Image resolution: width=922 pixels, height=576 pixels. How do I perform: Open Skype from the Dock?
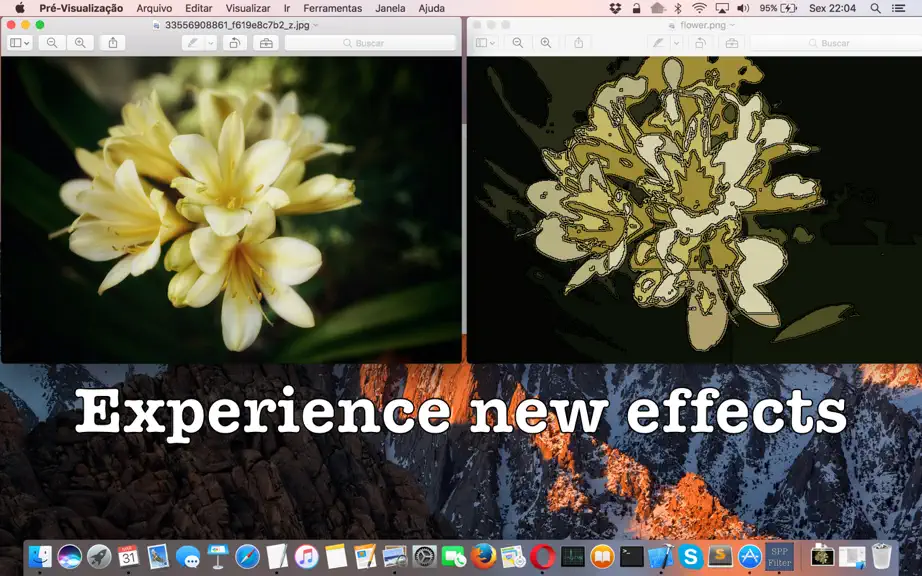click(690, 556)
